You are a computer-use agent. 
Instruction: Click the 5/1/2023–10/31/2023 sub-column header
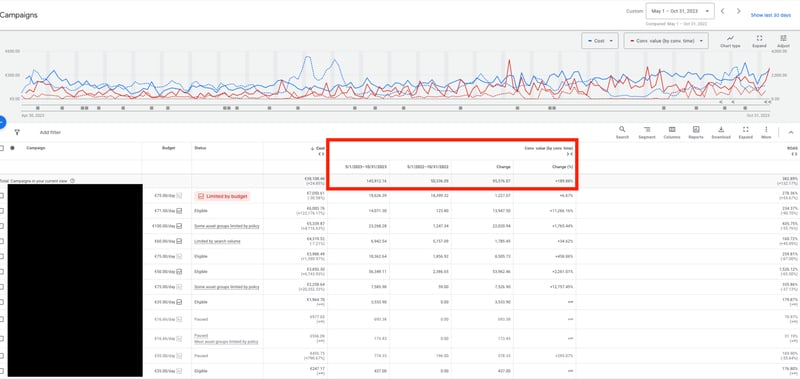point(366,167)
